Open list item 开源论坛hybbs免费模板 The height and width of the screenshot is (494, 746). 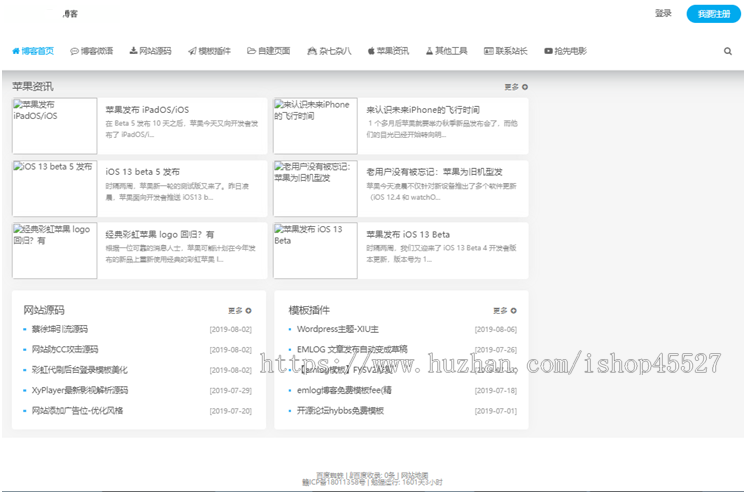(x=340, y=411)
